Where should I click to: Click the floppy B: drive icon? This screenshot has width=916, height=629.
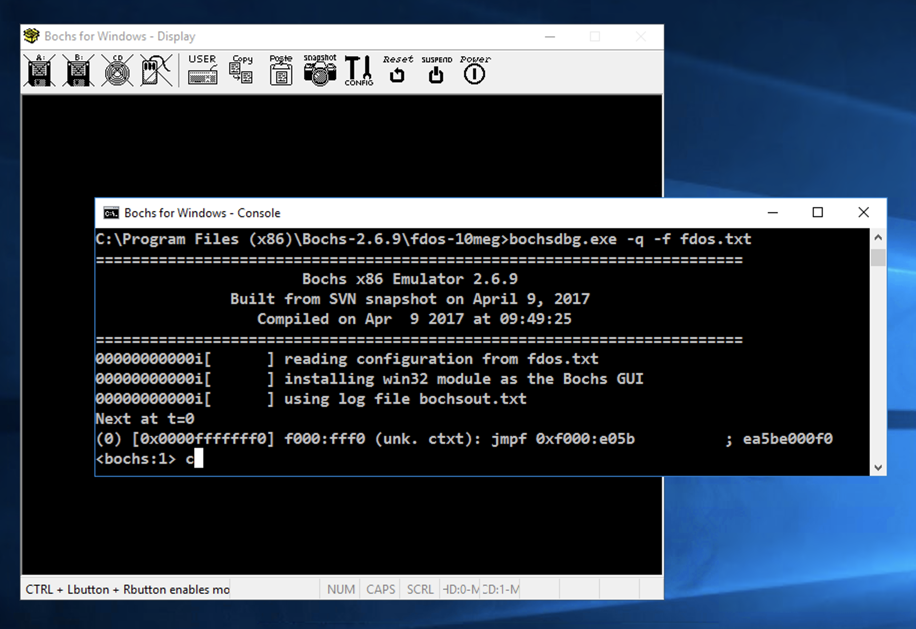click(78, 70)
